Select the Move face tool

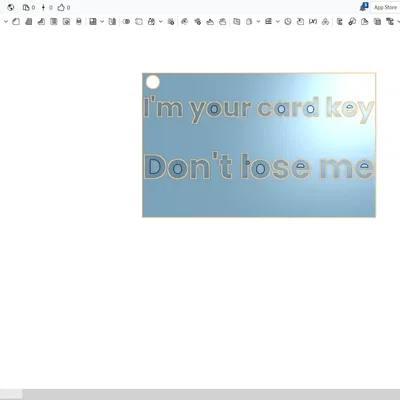click(210, 22)
